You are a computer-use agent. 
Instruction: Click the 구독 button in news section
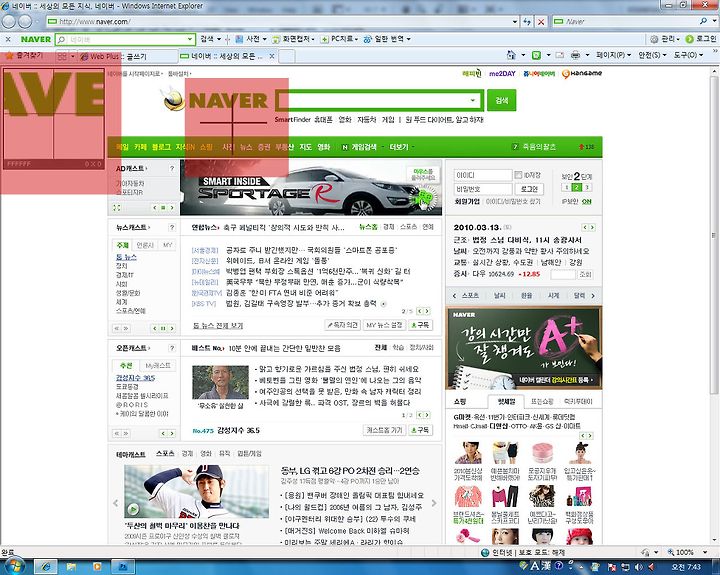pos(420,325)
